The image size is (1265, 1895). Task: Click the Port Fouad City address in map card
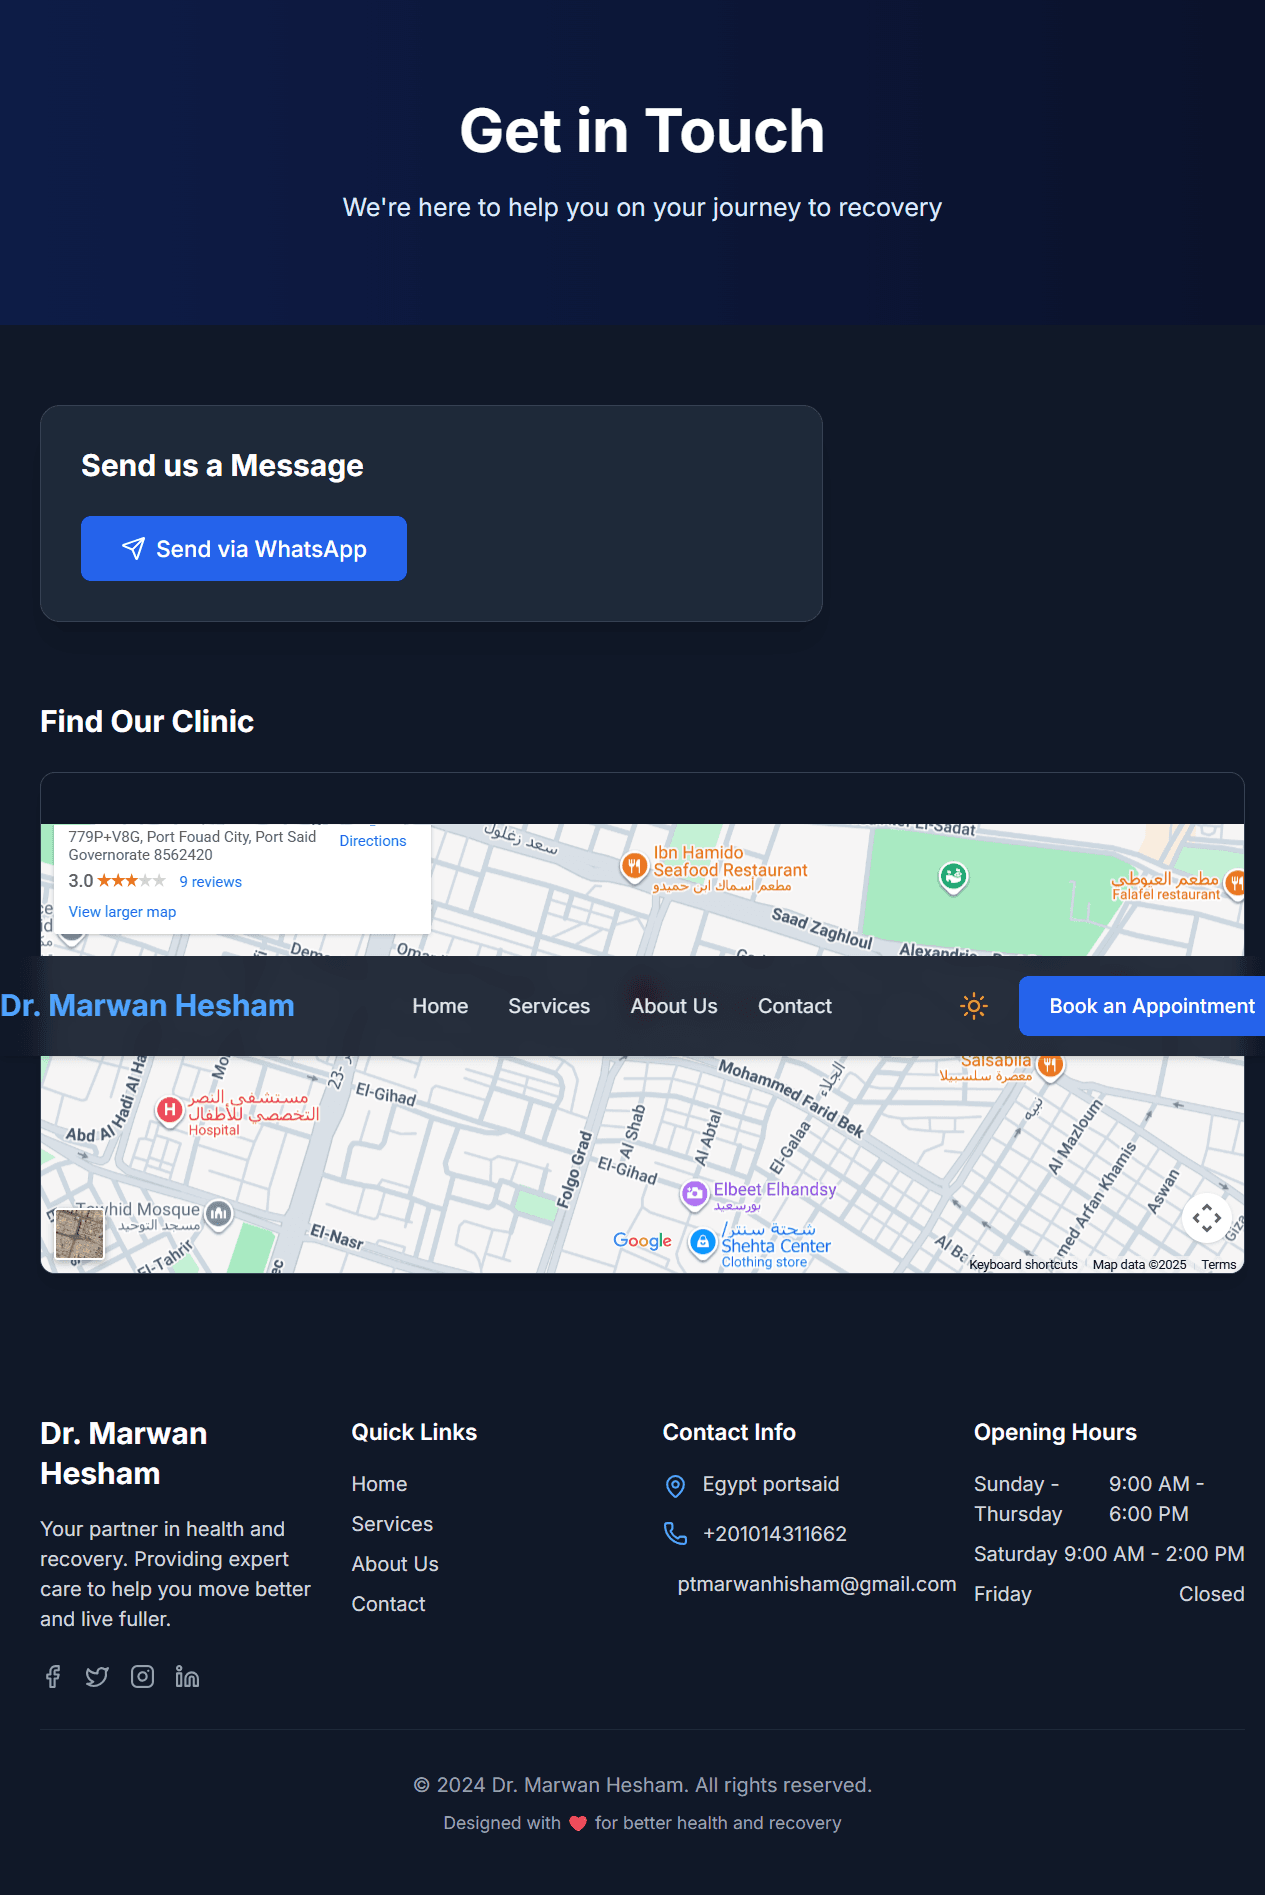pyautogui.click(x=192, y=846)
